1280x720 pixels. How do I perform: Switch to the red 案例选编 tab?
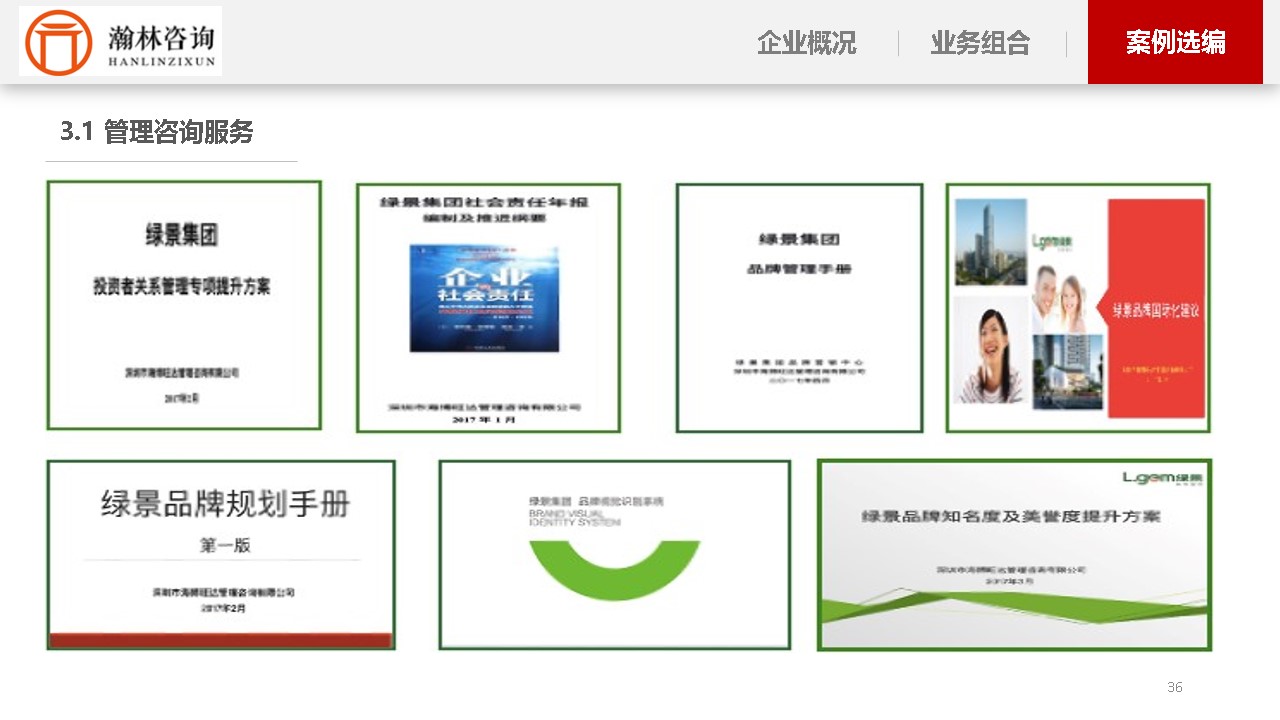tap(1175, 42)
